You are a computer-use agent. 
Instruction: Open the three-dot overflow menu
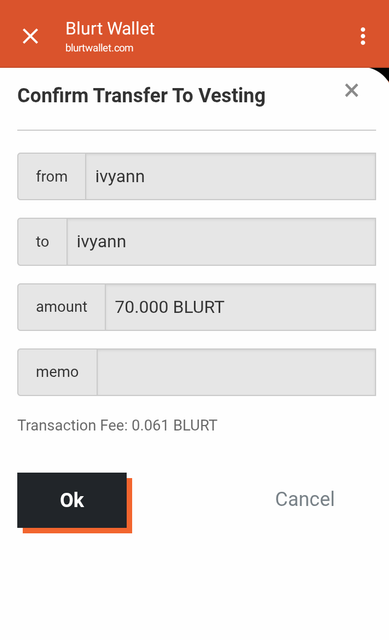pos(363,36)
